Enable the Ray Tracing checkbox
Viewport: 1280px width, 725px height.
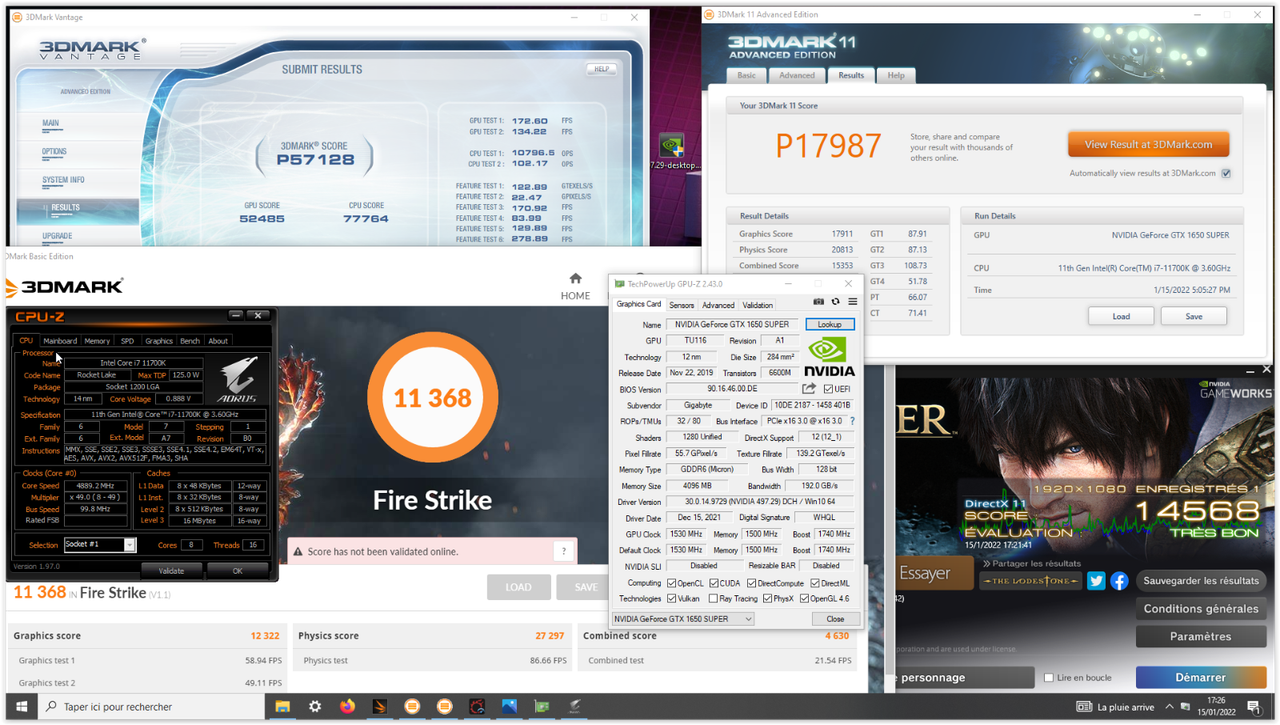coord(712,599)
